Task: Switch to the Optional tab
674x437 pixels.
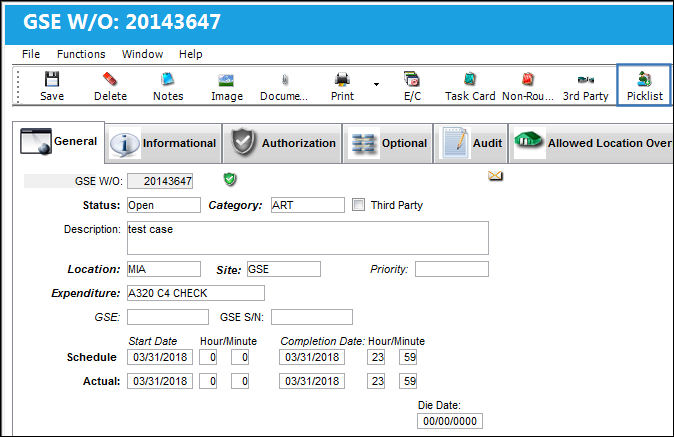Action: (388, 143)
